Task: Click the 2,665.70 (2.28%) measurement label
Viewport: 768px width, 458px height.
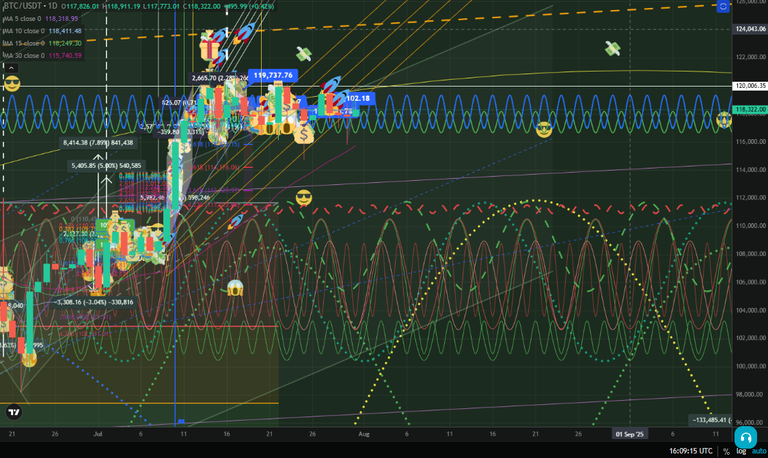Action: point(218,78)
